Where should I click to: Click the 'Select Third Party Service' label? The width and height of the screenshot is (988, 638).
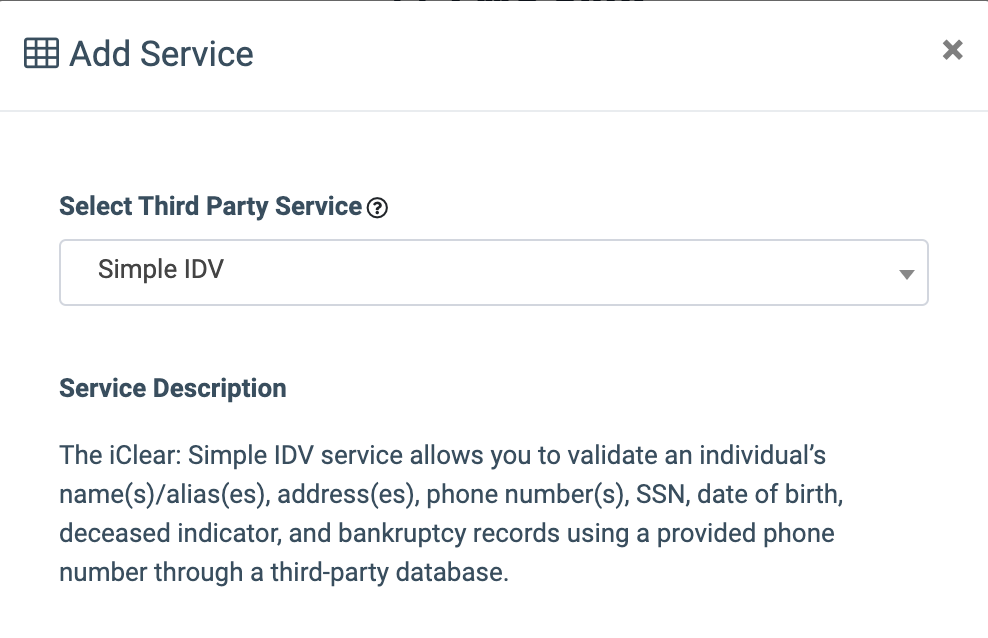(x=210, y=207)
